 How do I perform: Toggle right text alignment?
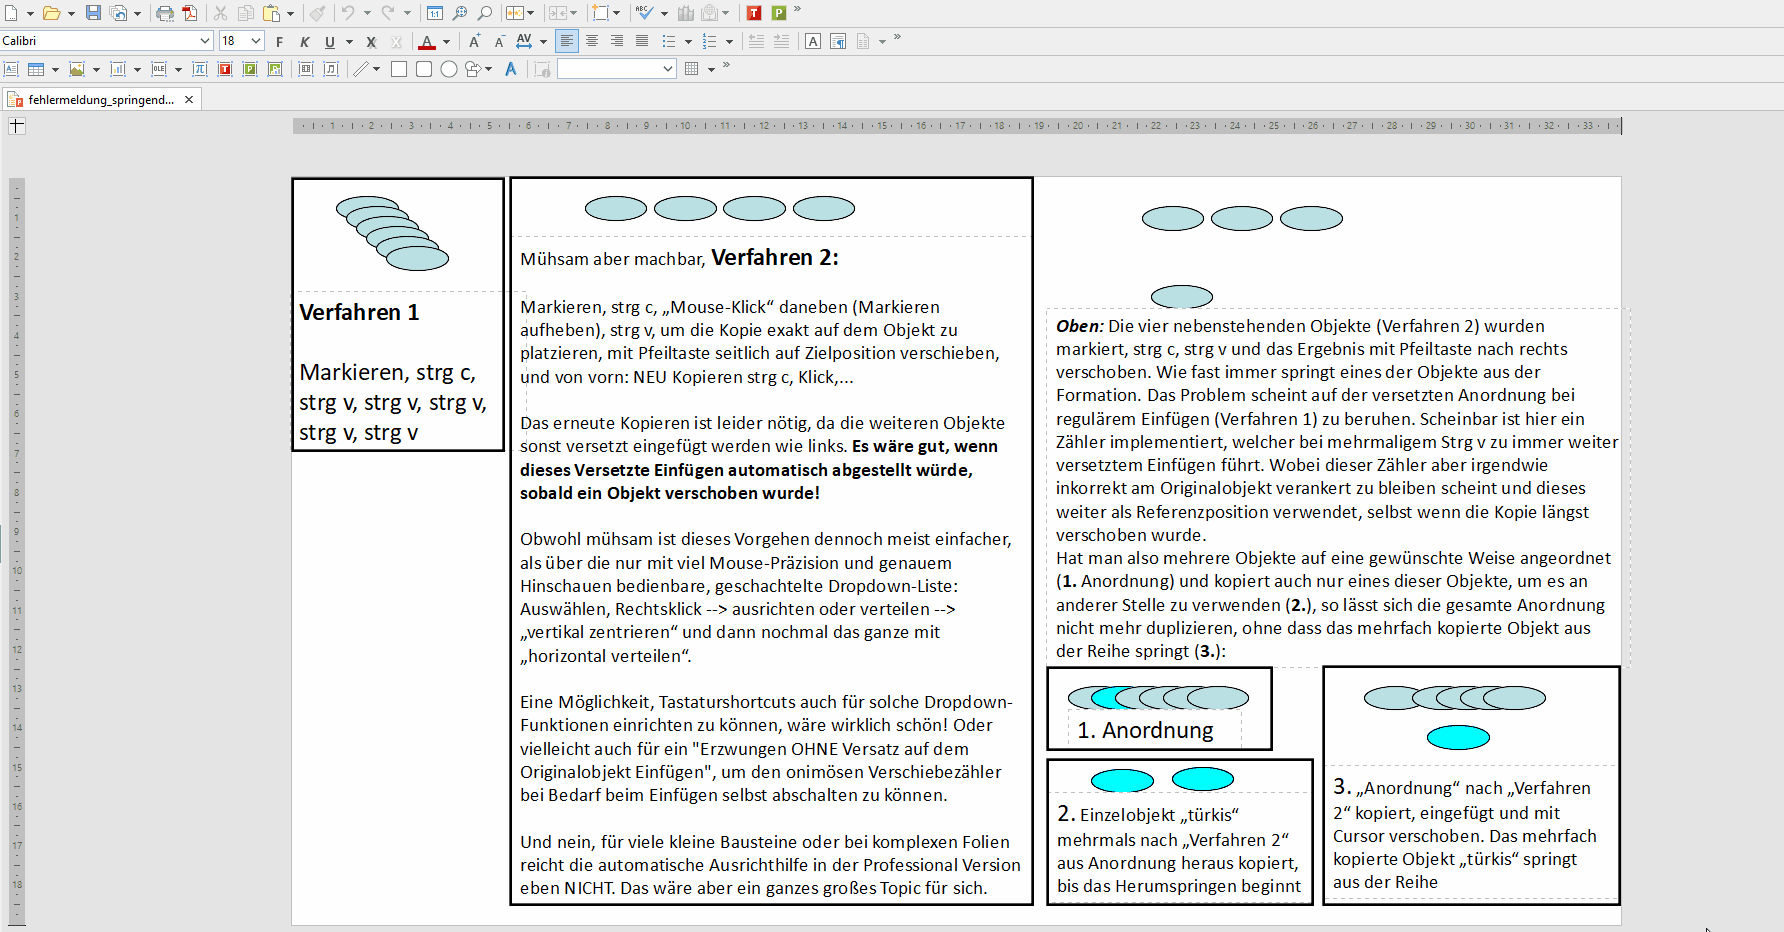(x=617, y=41)
